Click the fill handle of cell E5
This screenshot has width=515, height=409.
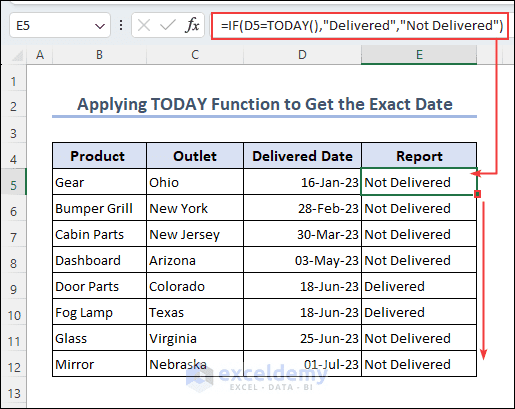pyautogui.click(x=477, y=194)
